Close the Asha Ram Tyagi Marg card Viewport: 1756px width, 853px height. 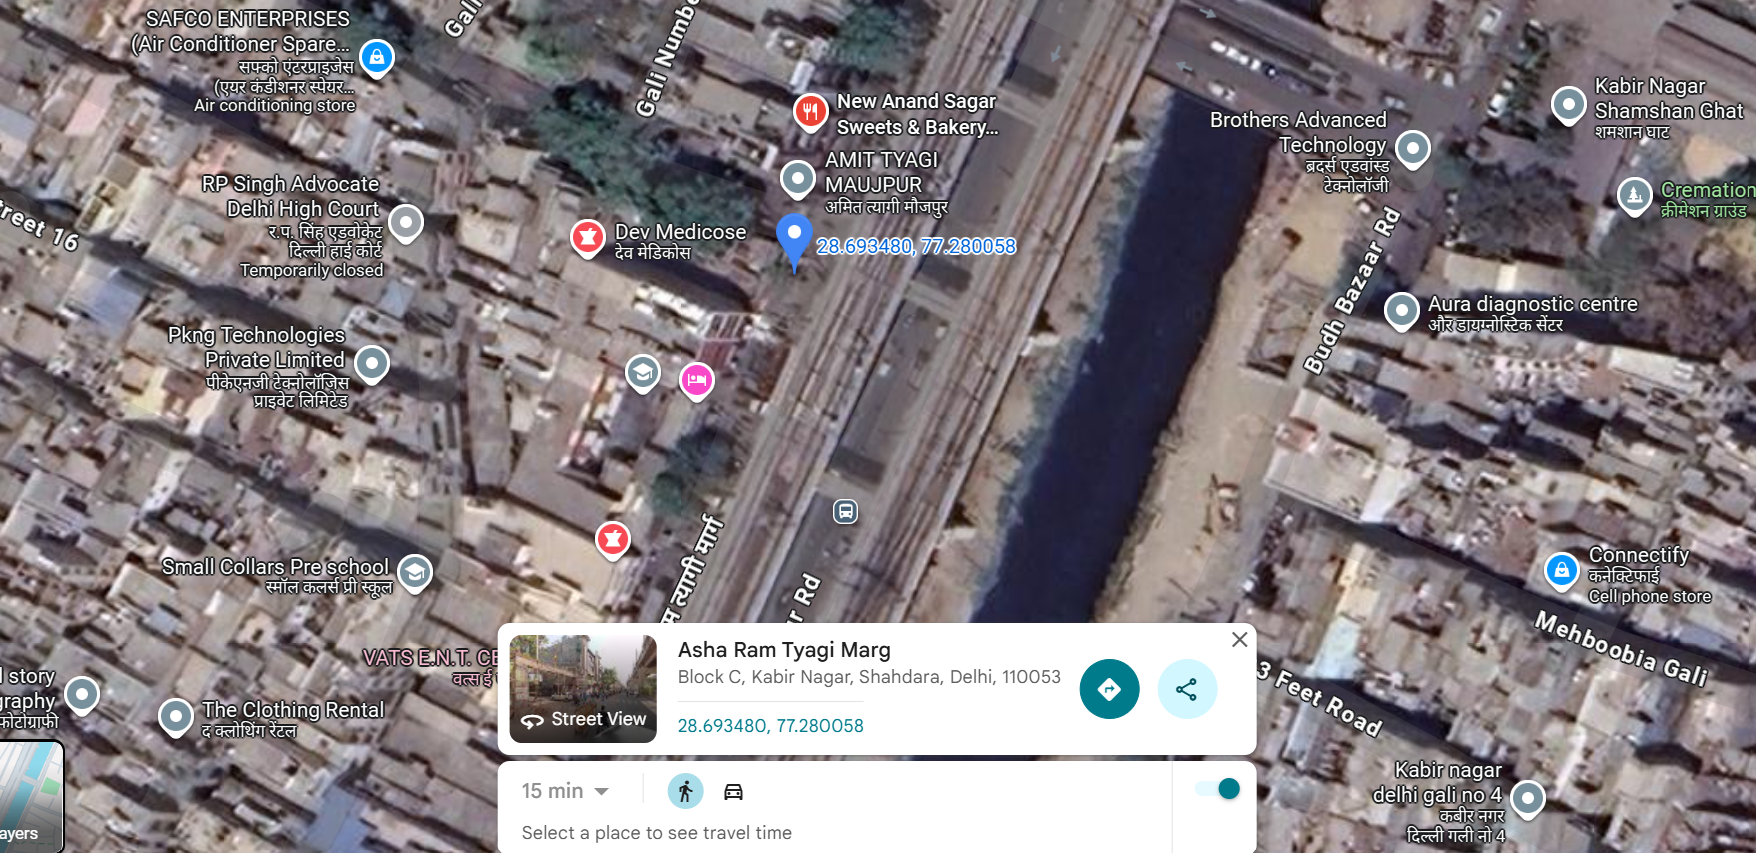pos(1239,640)
